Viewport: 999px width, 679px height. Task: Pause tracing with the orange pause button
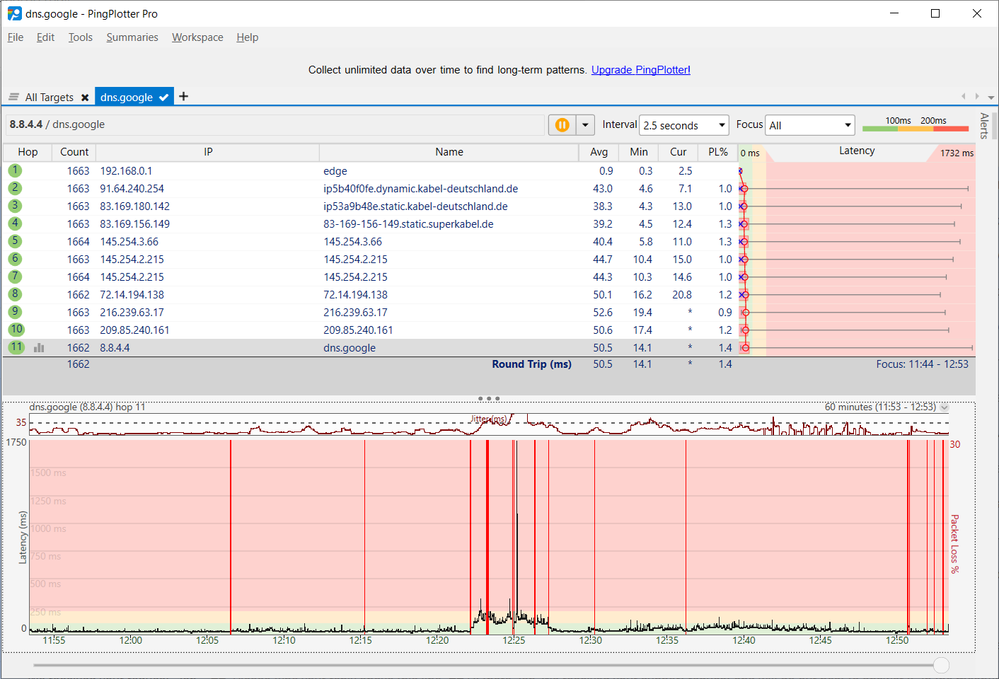click(563, 125)
